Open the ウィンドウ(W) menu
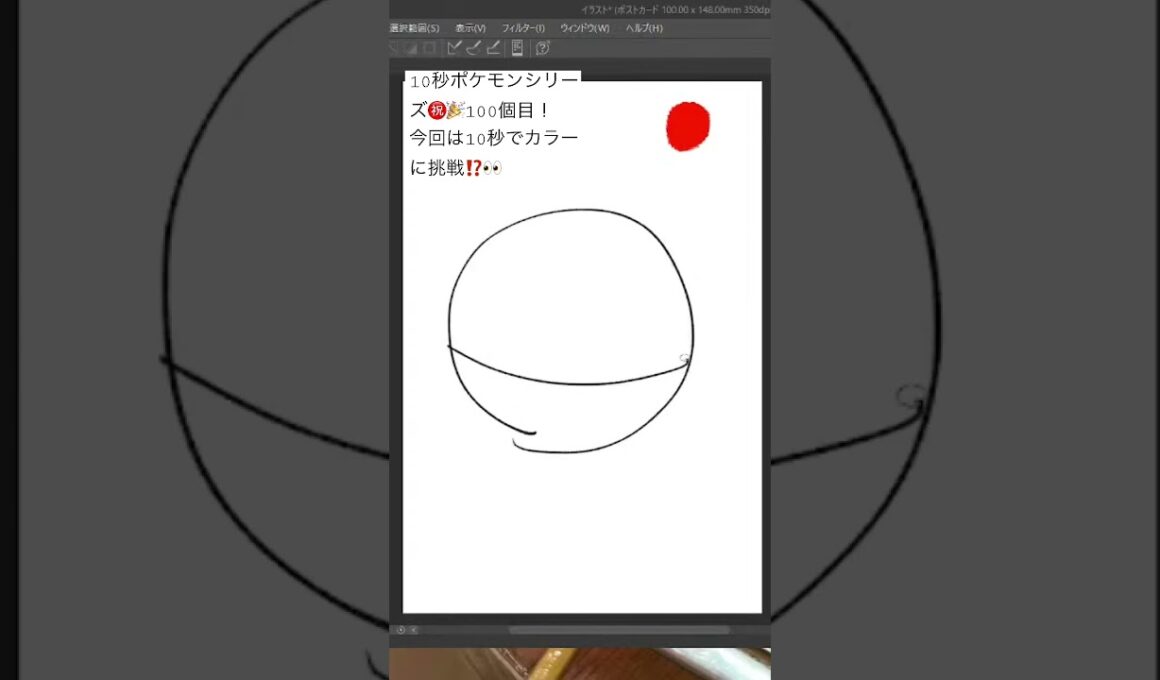 (x=584, y=28)
